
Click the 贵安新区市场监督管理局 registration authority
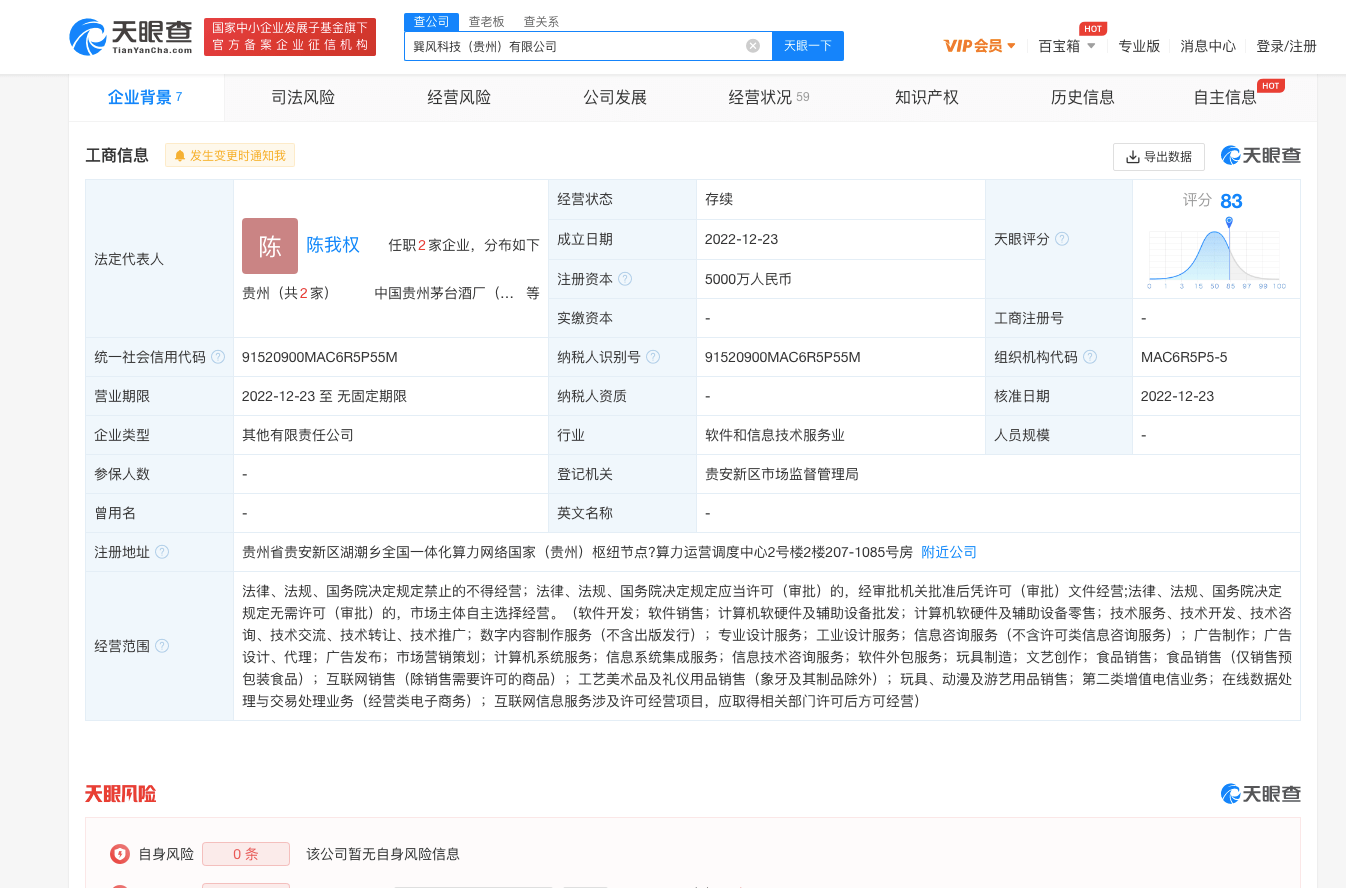pos(782,474)
